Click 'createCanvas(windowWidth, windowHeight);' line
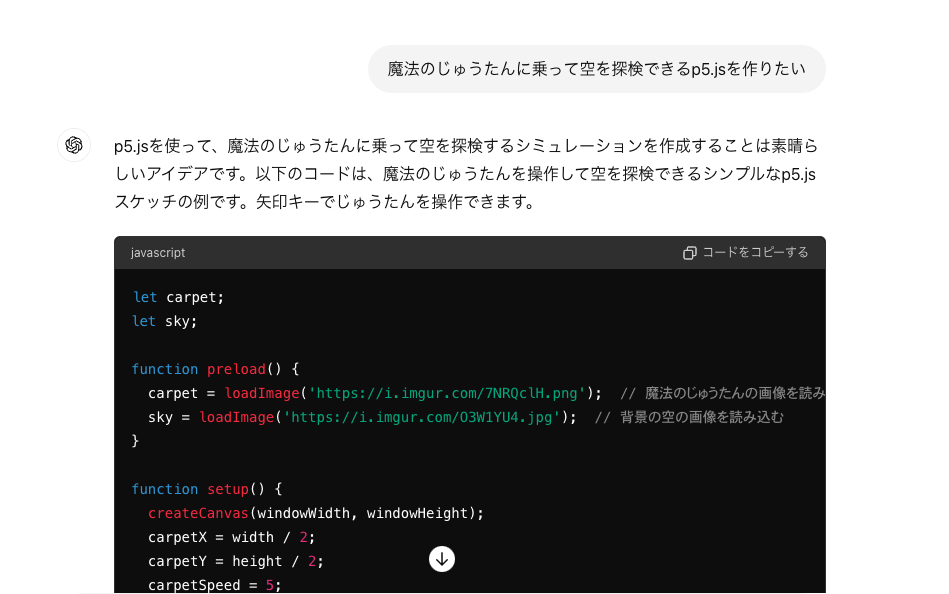Screen dimensions: 949x594 [316, 513]
